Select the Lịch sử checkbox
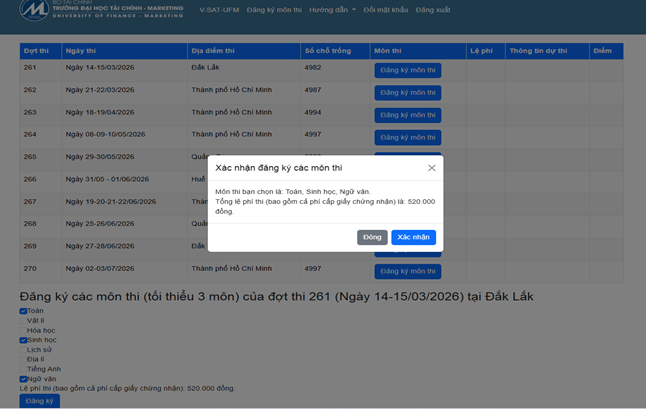646x409 pixels. [x=24, y=350]
